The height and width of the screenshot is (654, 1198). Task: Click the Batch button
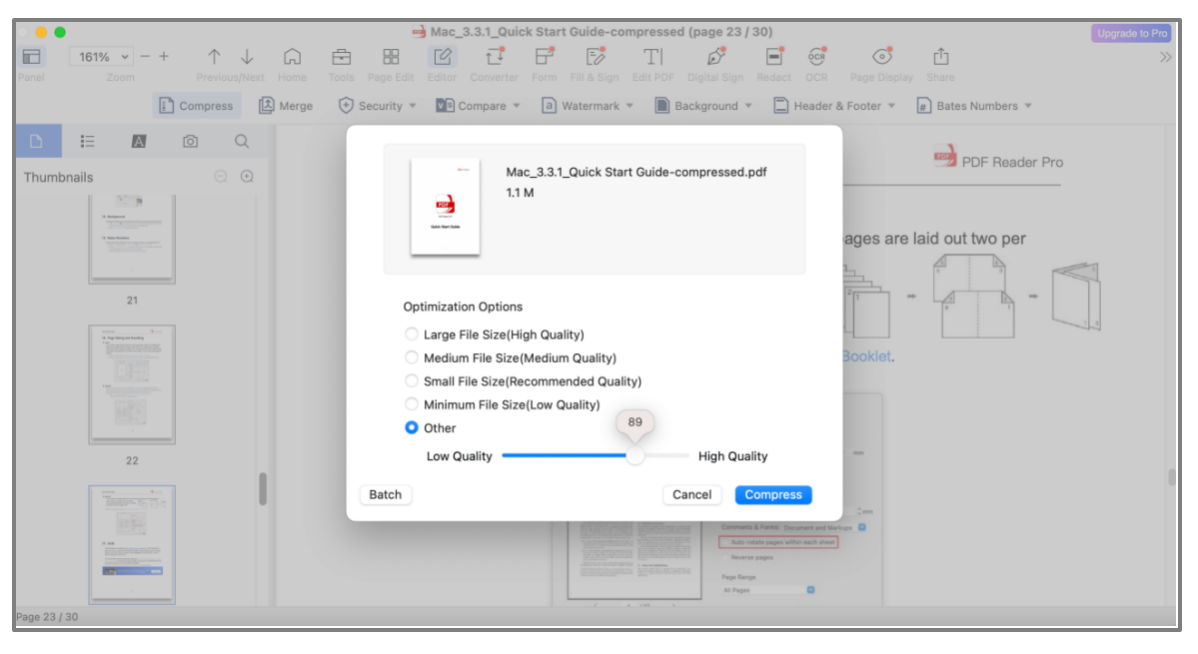tap(385, 494)
